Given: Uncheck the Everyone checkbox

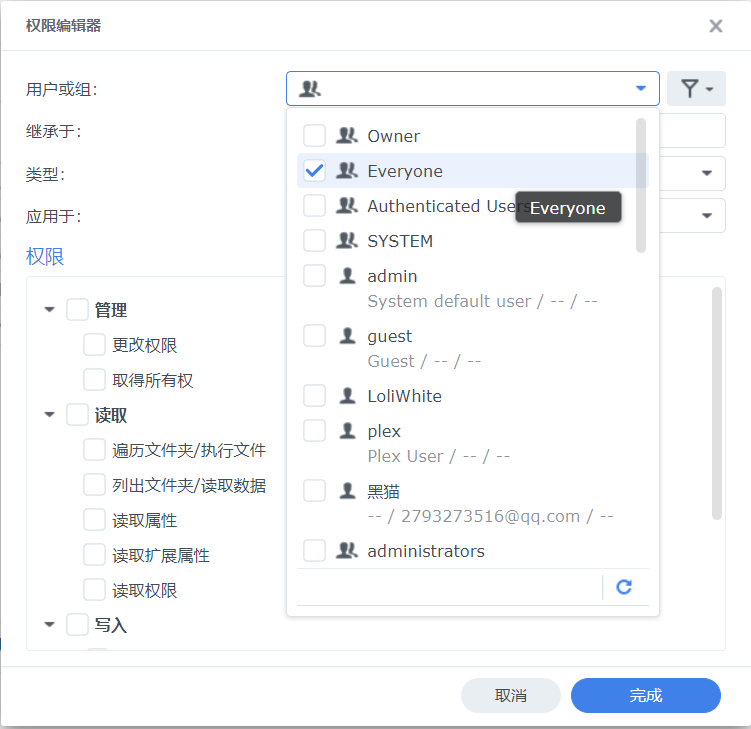Looking at the screenshot, I should (x=315, y=171).
